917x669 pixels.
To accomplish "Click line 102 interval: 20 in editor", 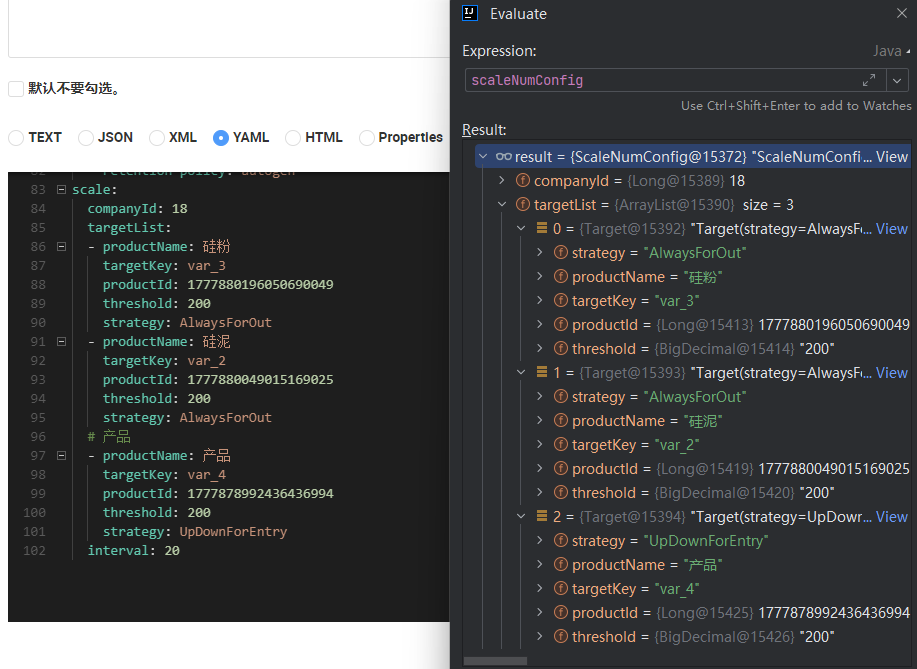I will (133, 550).
